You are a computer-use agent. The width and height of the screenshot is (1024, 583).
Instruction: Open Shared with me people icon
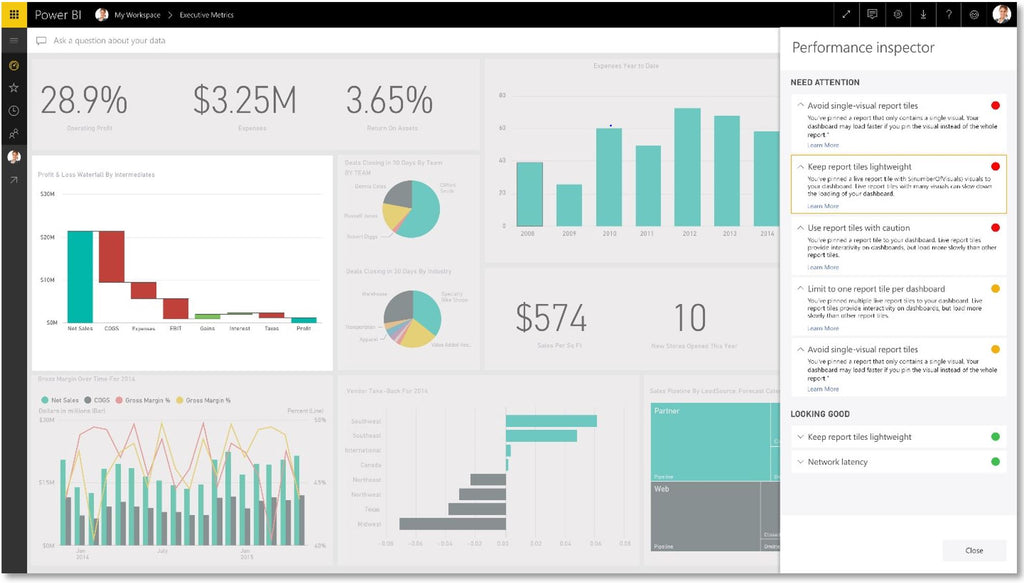click(14, 133)
